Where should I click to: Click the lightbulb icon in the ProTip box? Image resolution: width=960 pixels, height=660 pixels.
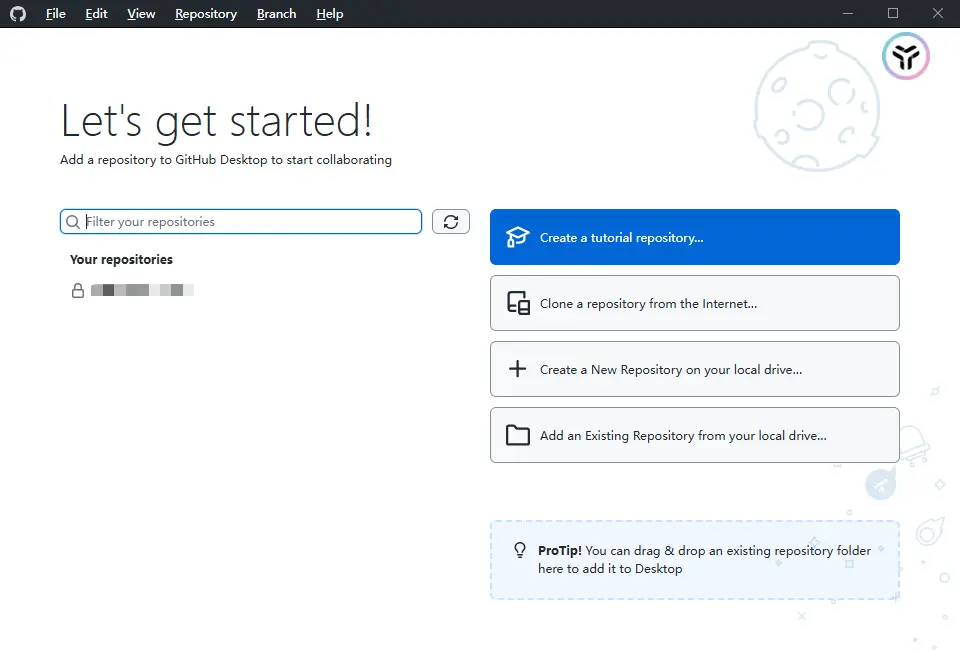tap(520, 550)
